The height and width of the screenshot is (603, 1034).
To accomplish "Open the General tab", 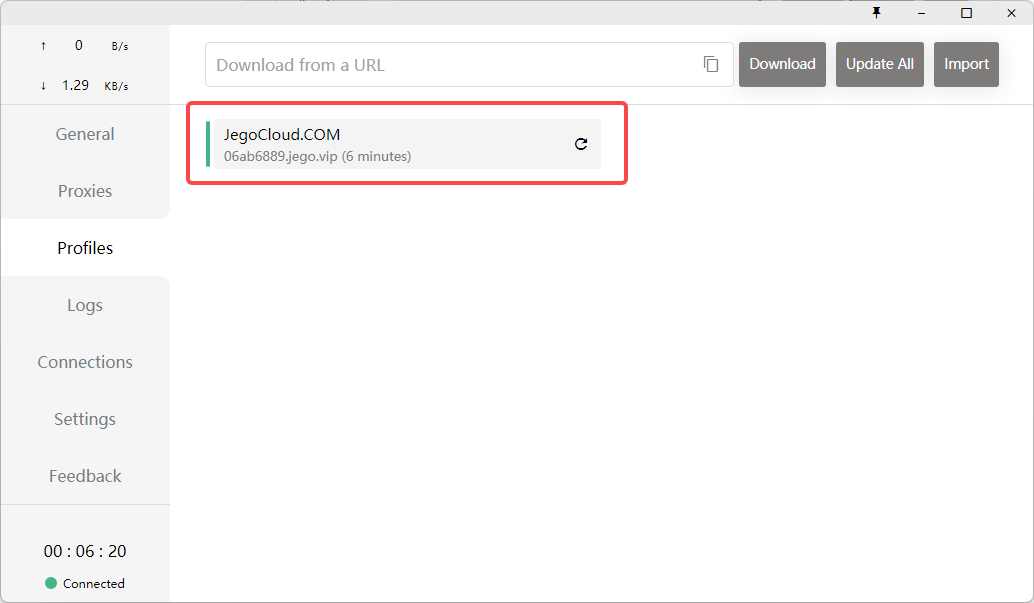I will pos(85,134).
